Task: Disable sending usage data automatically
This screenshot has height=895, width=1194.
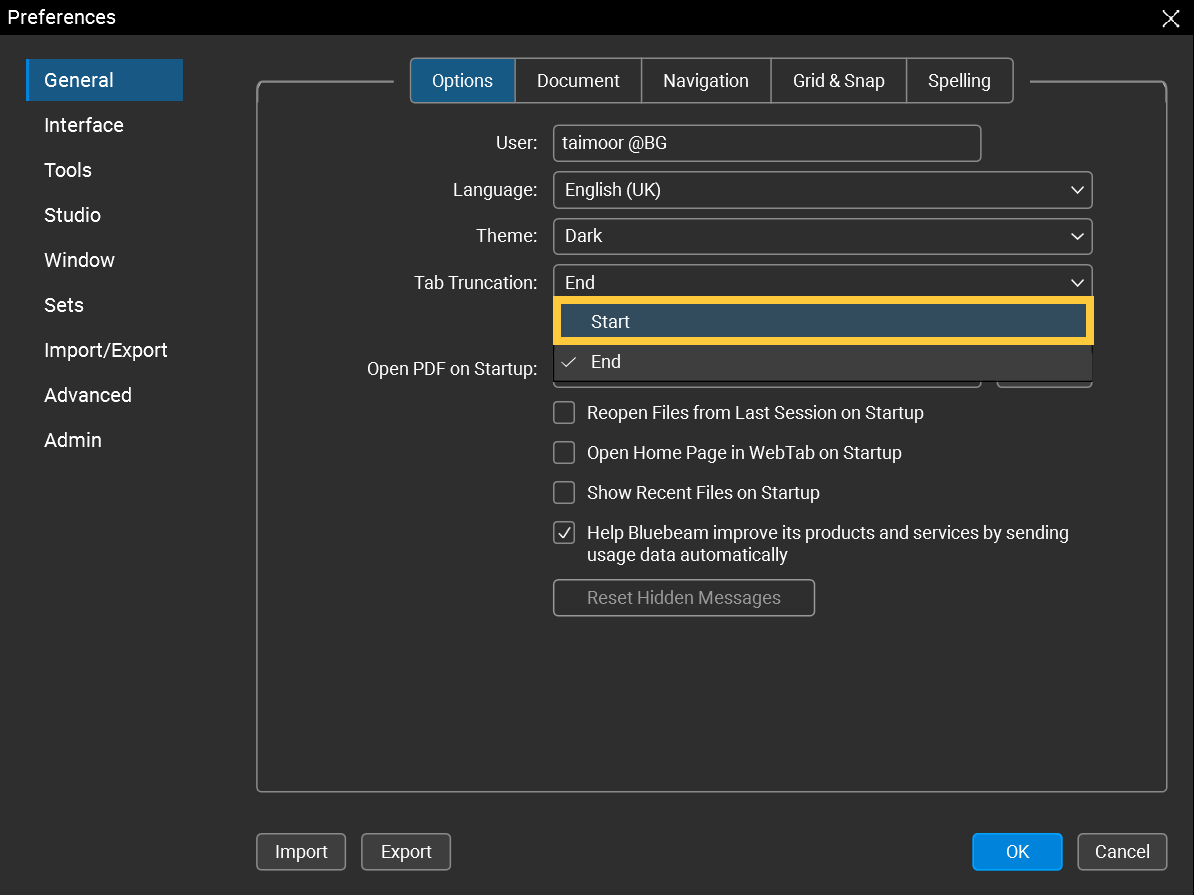Action: (x=563, y=532)
